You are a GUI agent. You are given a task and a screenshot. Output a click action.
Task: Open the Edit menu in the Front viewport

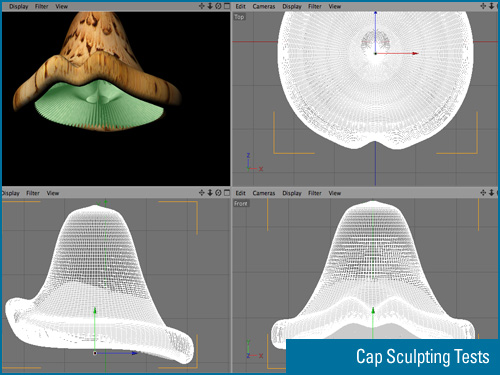pyautogui.click(x=240, y=193)
